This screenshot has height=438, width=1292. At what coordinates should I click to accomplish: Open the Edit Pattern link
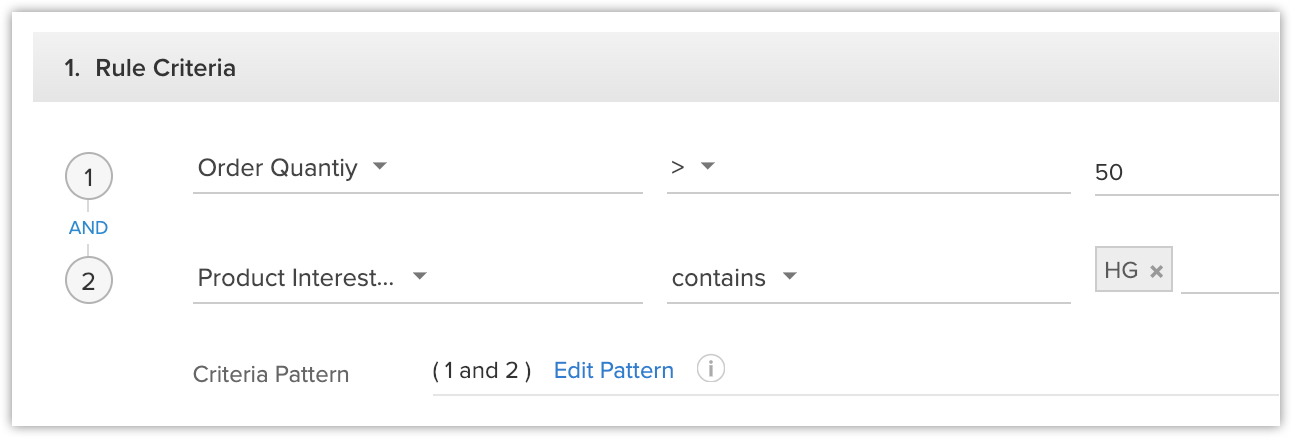[614, 370]
